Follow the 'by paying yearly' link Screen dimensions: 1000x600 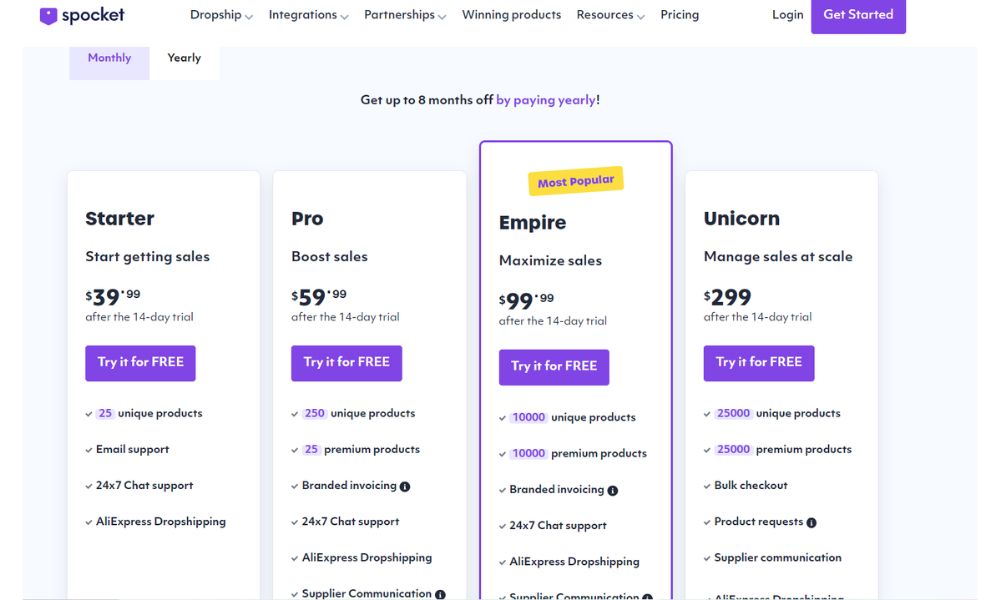tap(546, 100)
